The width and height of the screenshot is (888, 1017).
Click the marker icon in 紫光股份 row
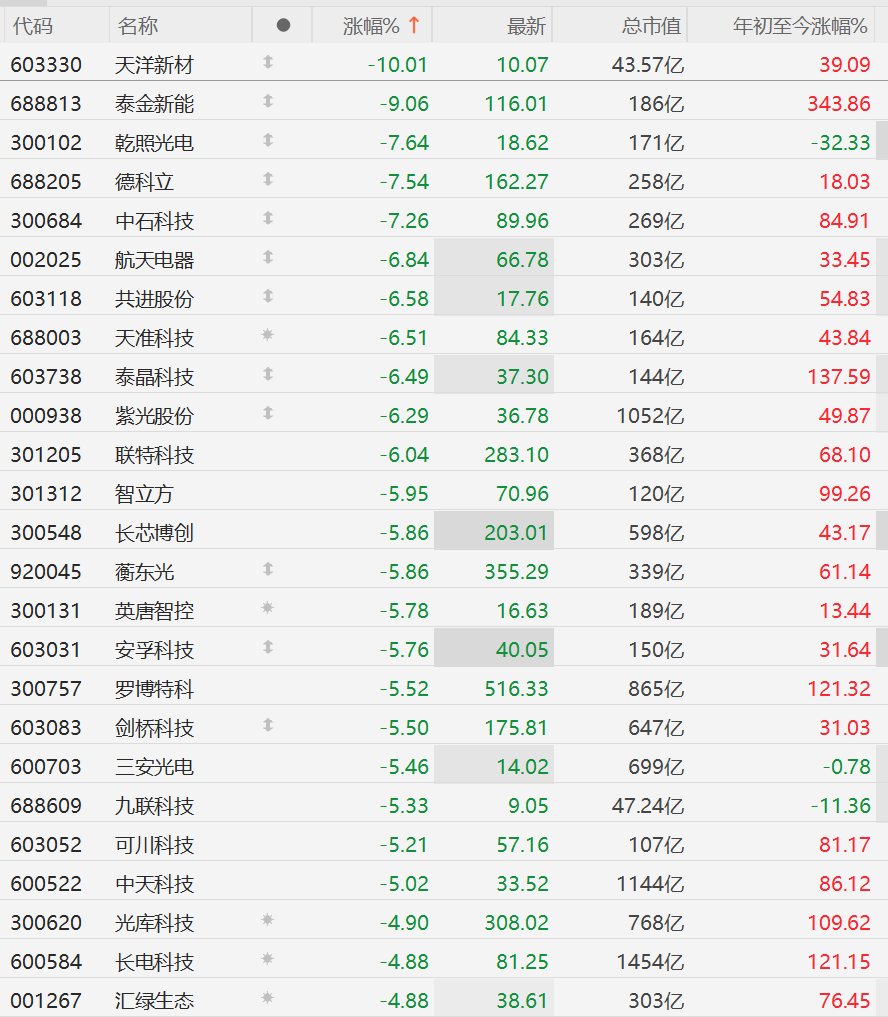[268, 413]
